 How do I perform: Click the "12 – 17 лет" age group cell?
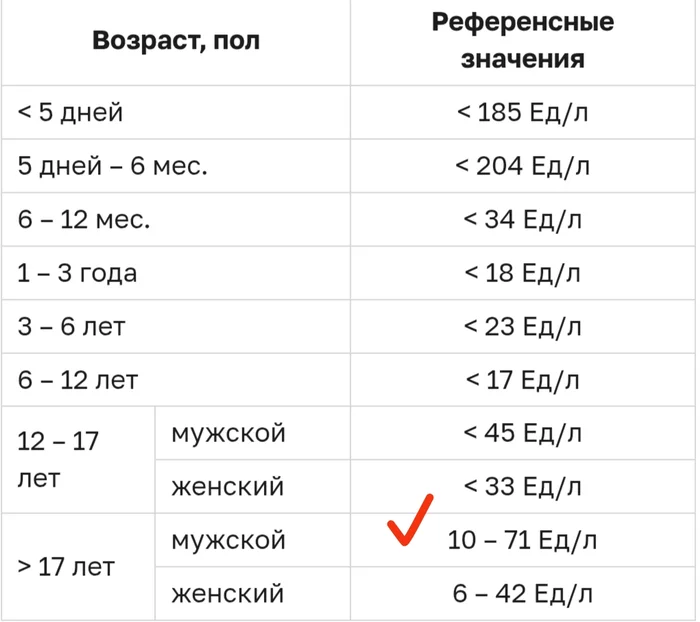(58, 459)
